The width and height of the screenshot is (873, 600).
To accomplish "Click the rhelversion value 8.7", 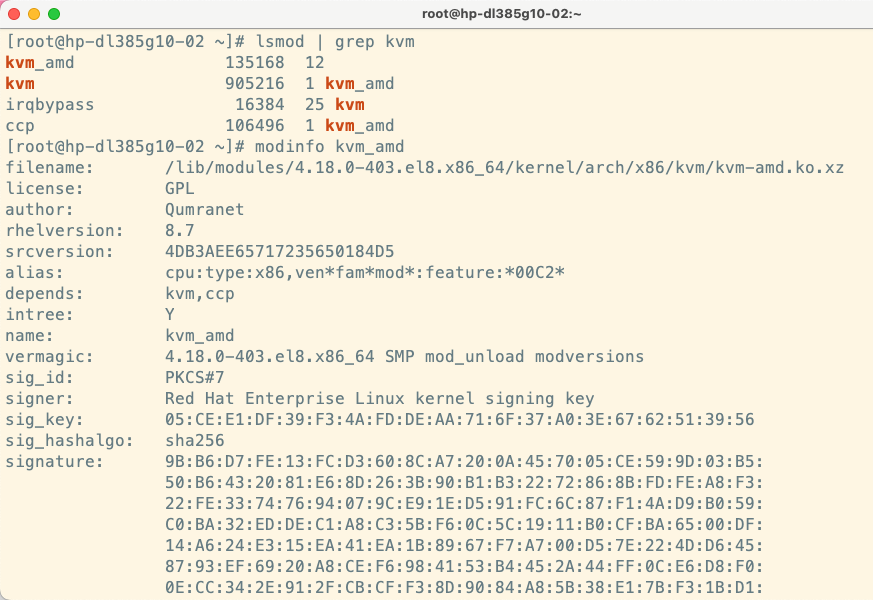I will pos(180,231).
